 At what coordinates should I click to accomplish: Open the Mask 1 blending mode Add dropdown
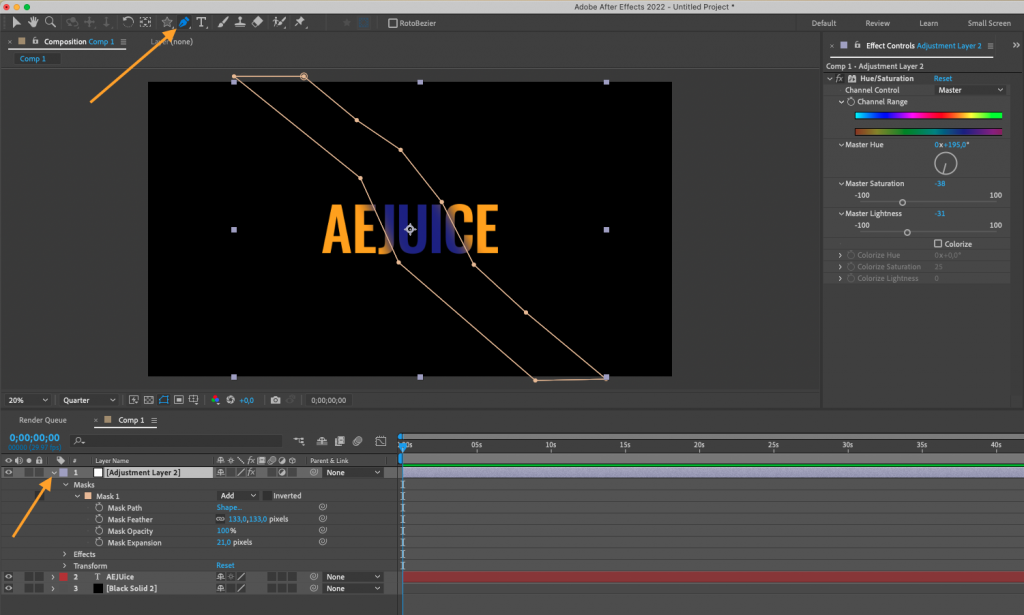237,496
